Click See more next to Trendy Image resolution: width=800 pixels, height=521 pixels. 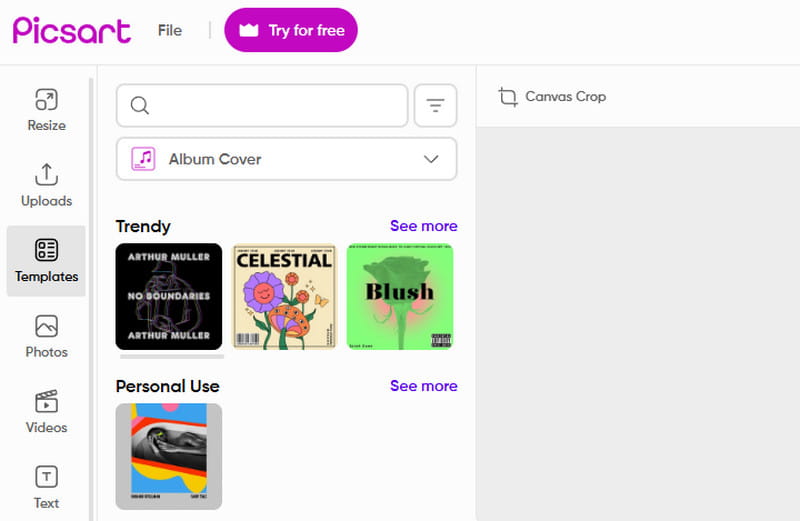point(423,226)
